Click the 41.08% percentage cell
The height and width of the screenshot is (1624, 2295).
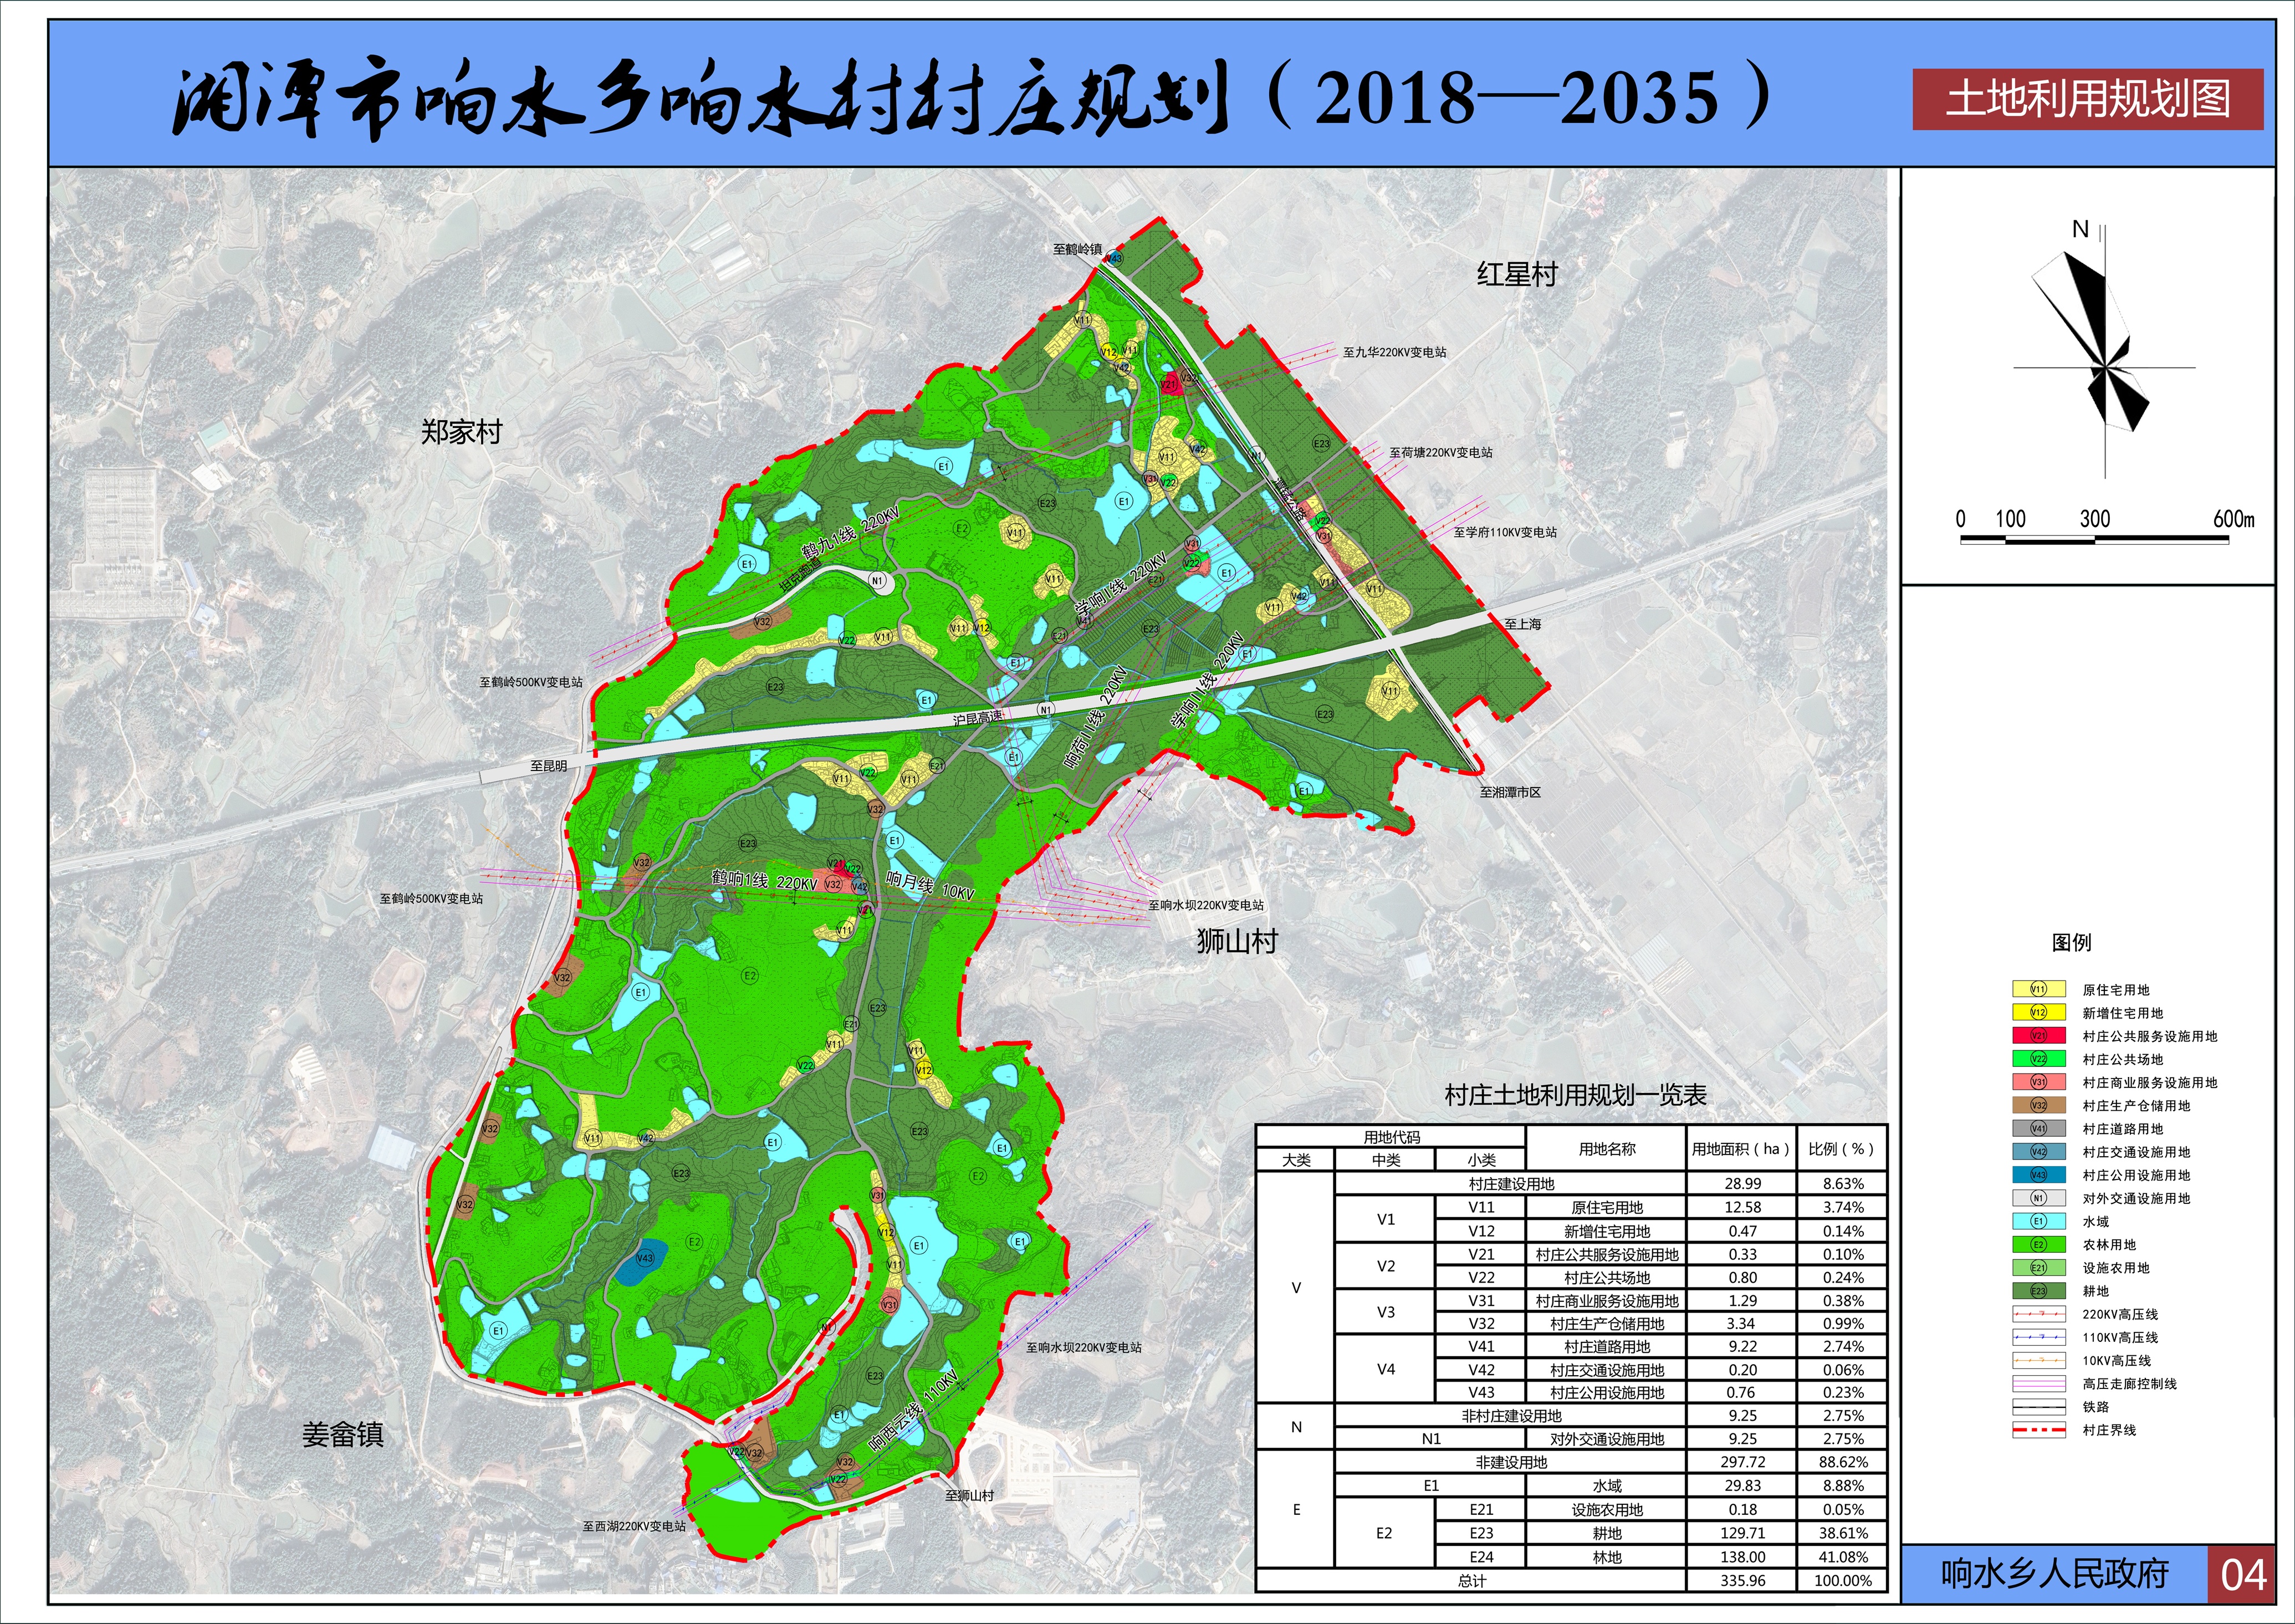click(1843, 1557)
